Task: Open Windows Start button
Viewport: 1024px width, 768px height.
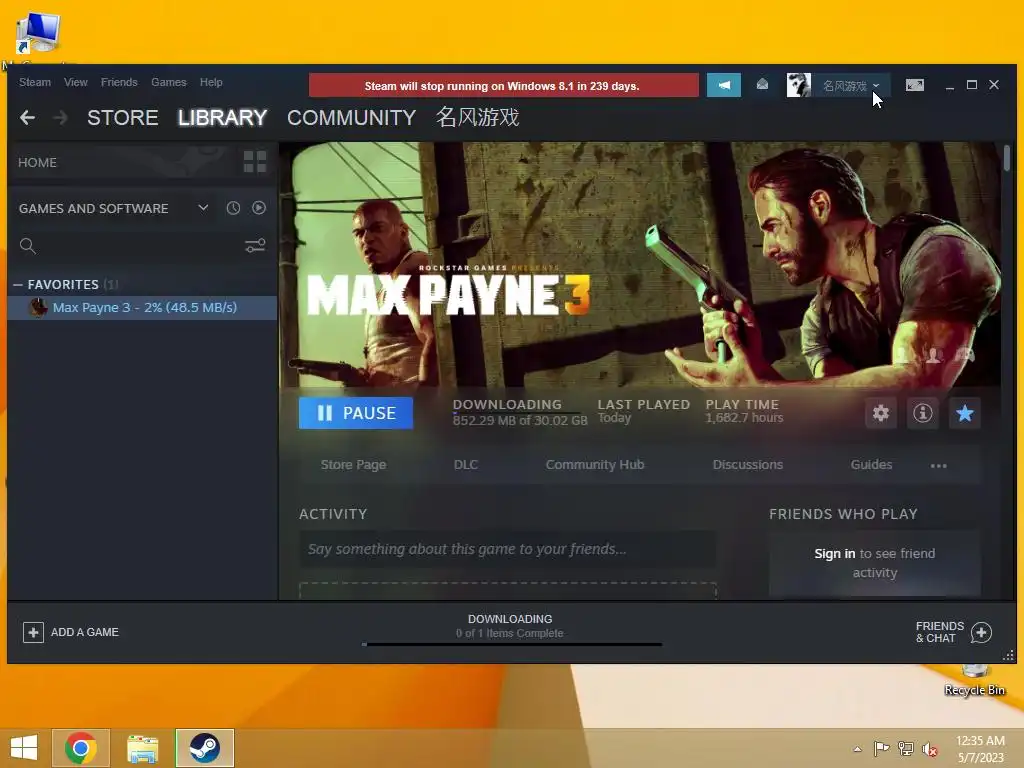Action: click(24, 748)
